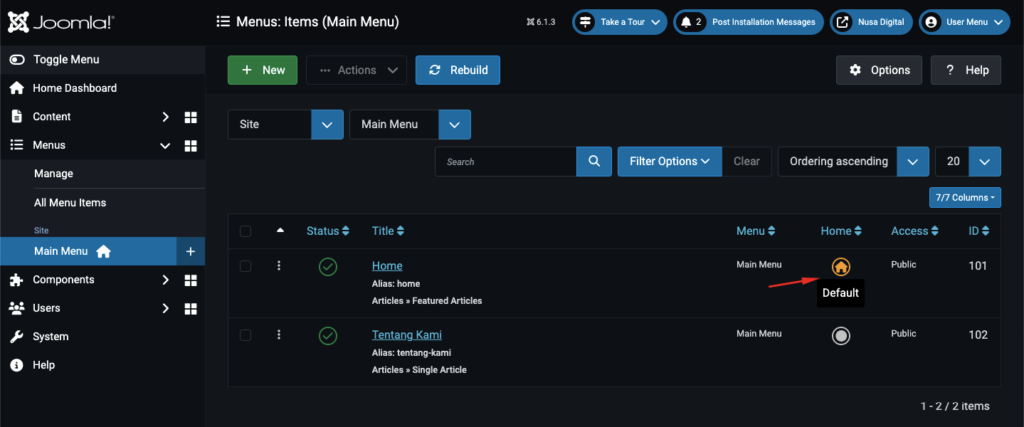The height and width of the screenshot is (427, 1024).
Task: Check the checkbox for Tentang Kami row
Action: click(246, 335)
